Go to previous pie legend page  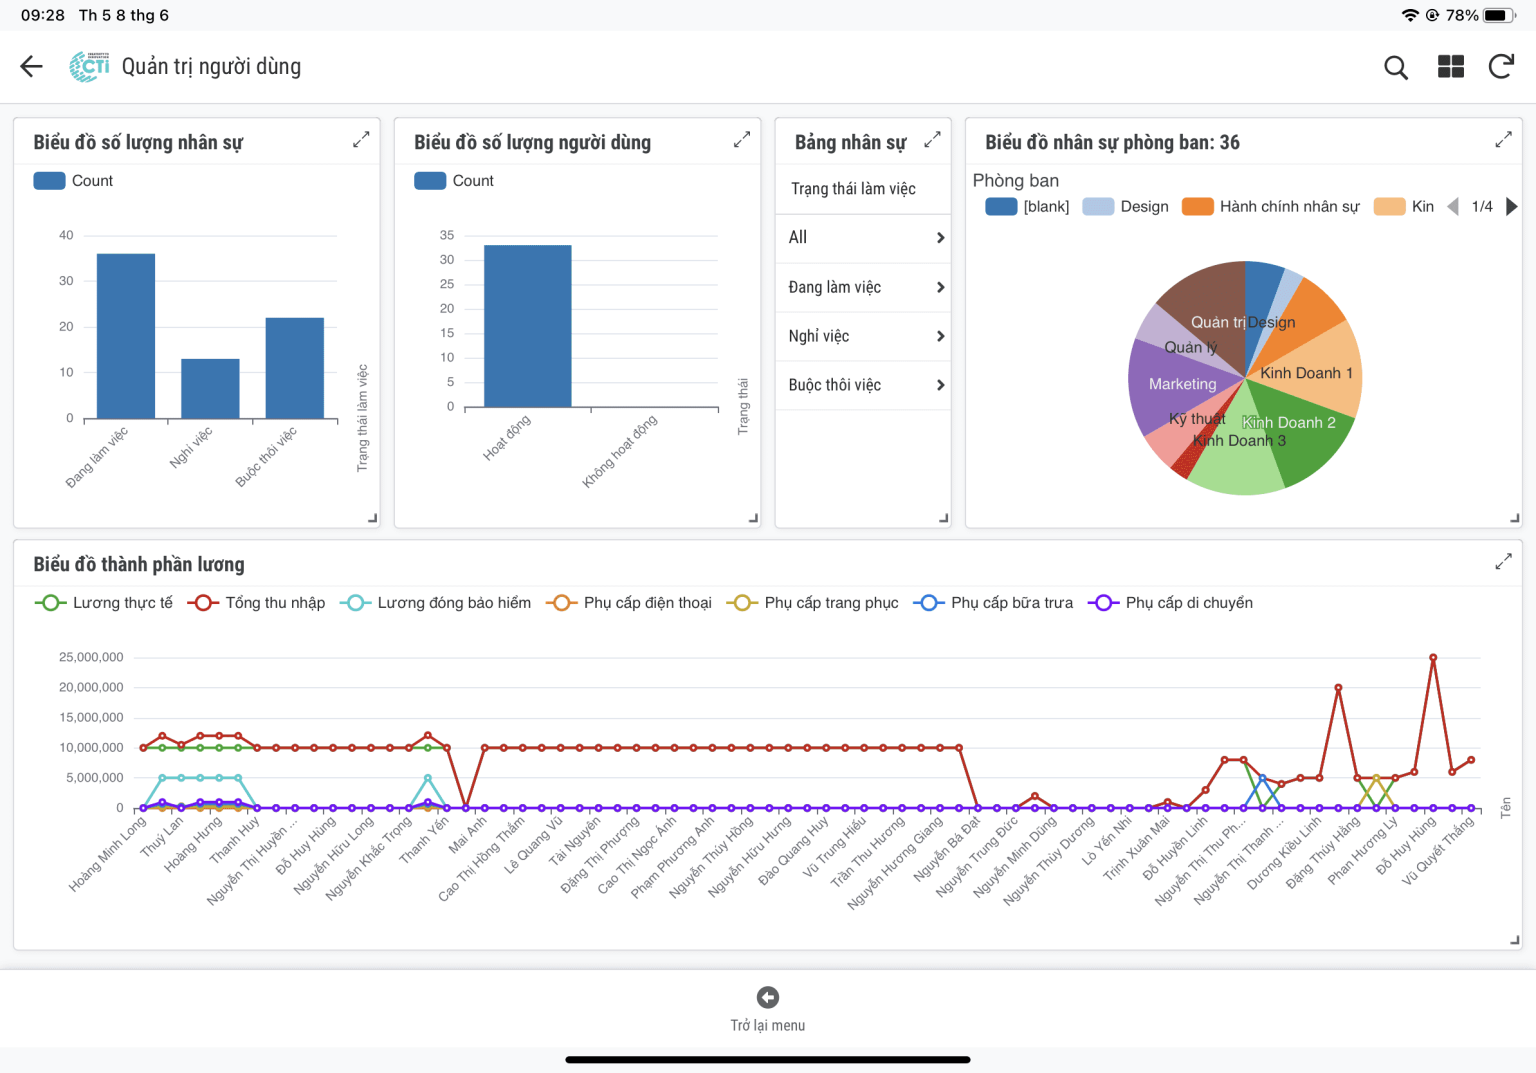1453,206
